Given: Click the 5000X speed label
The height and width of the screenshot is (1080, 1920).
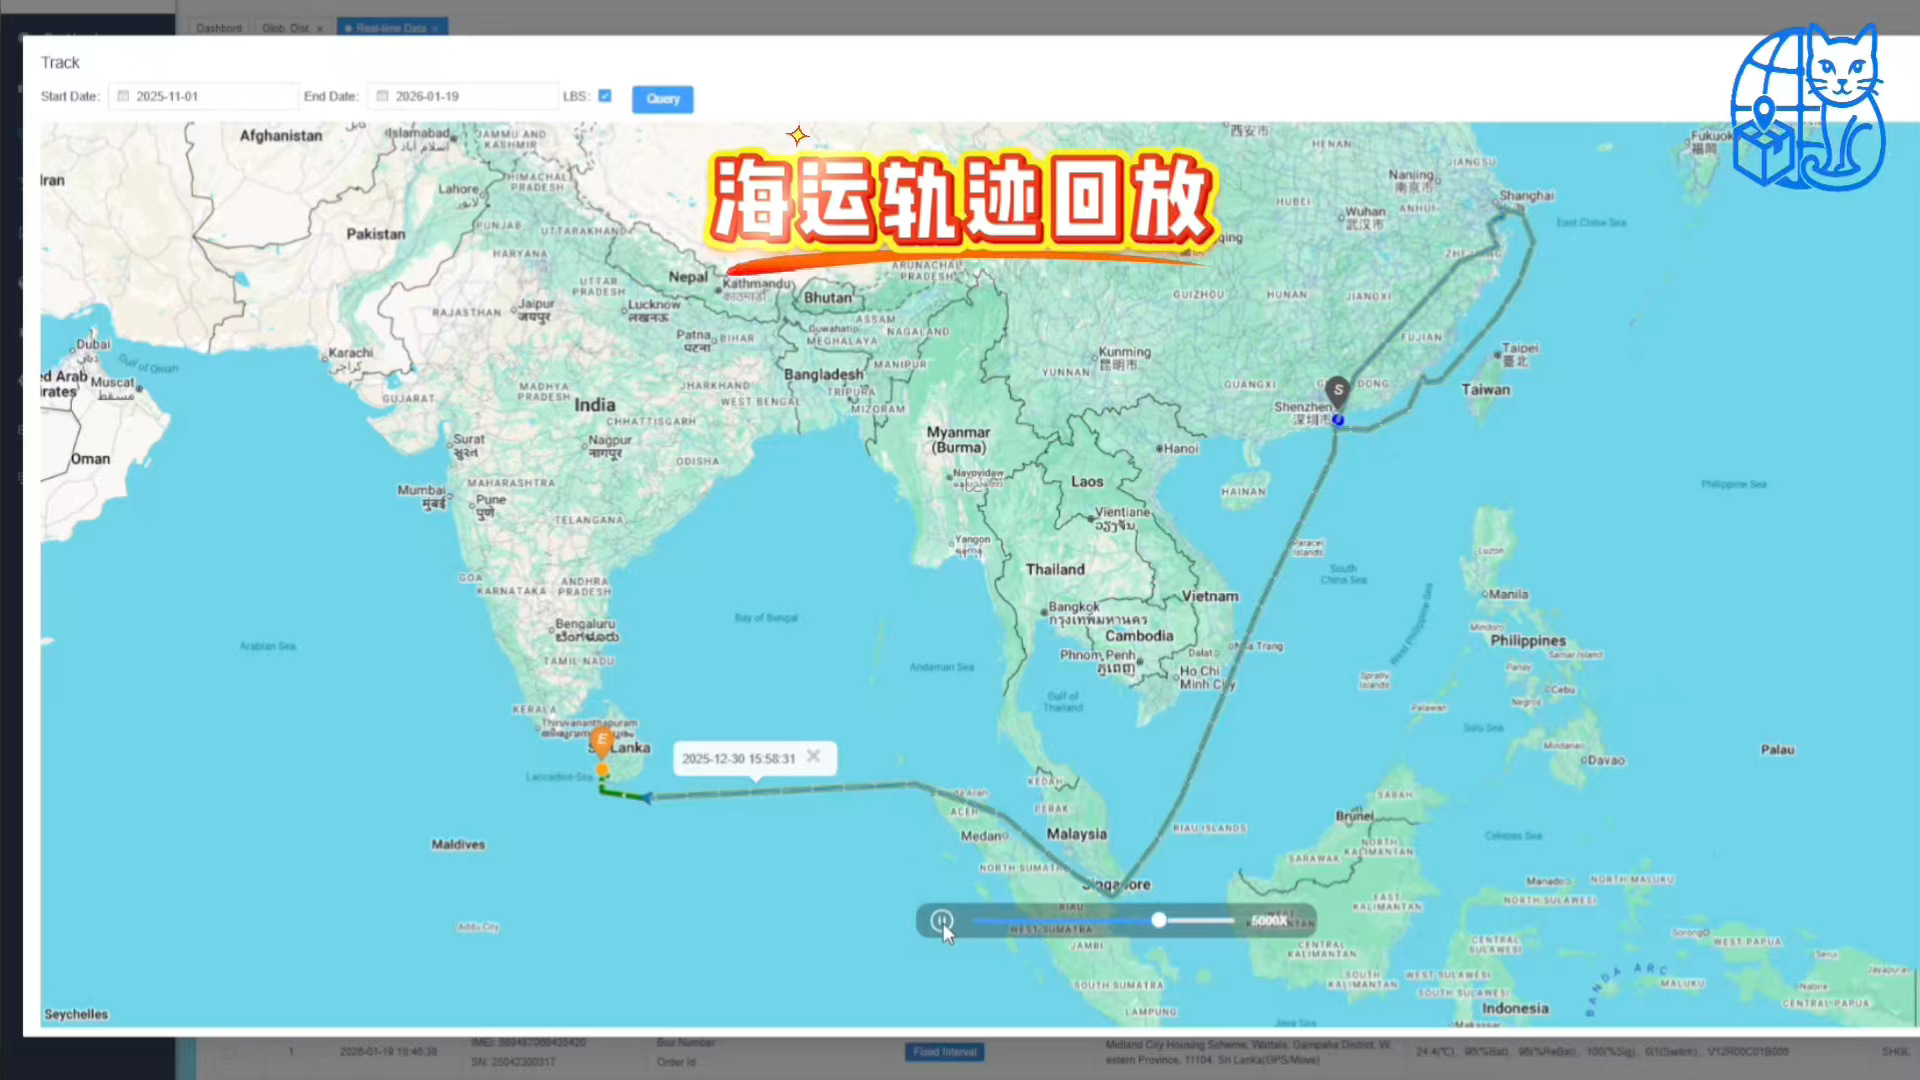Looking at the screenshot, I should tap(1269, 920).
